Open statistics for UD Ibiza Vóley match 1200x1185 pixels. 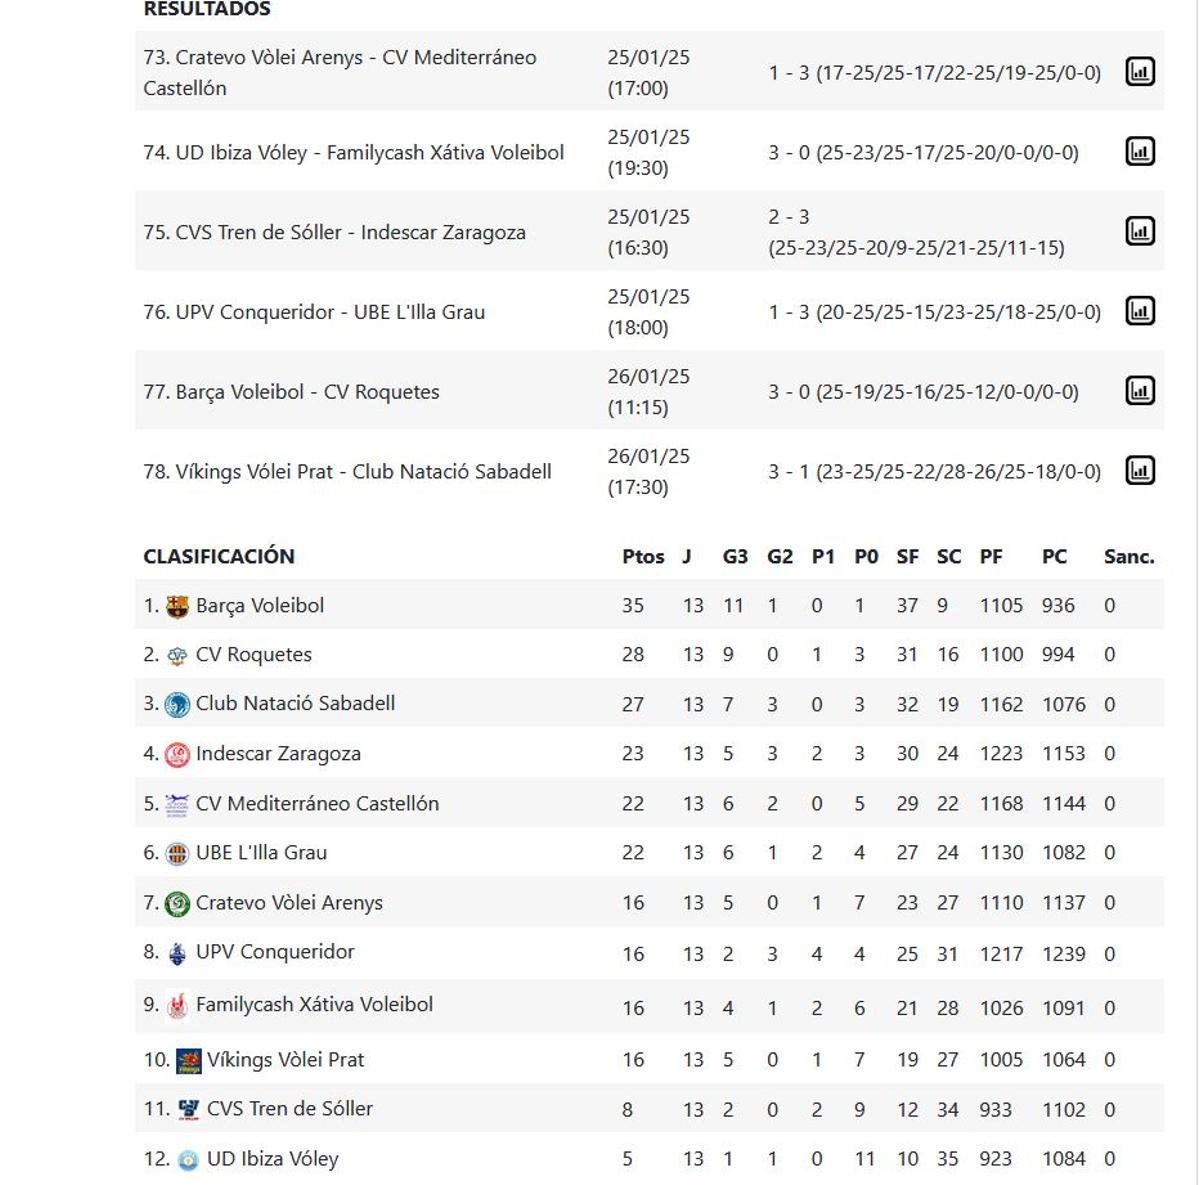coord(1139,152)
